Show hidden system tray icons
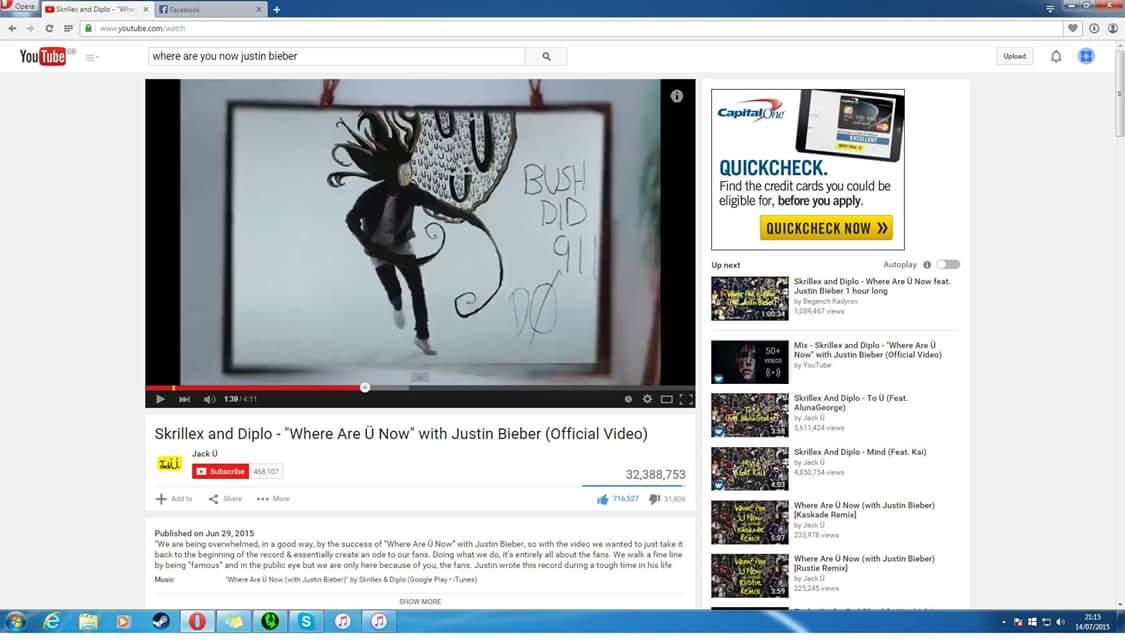 click(x=1004, y=622)
